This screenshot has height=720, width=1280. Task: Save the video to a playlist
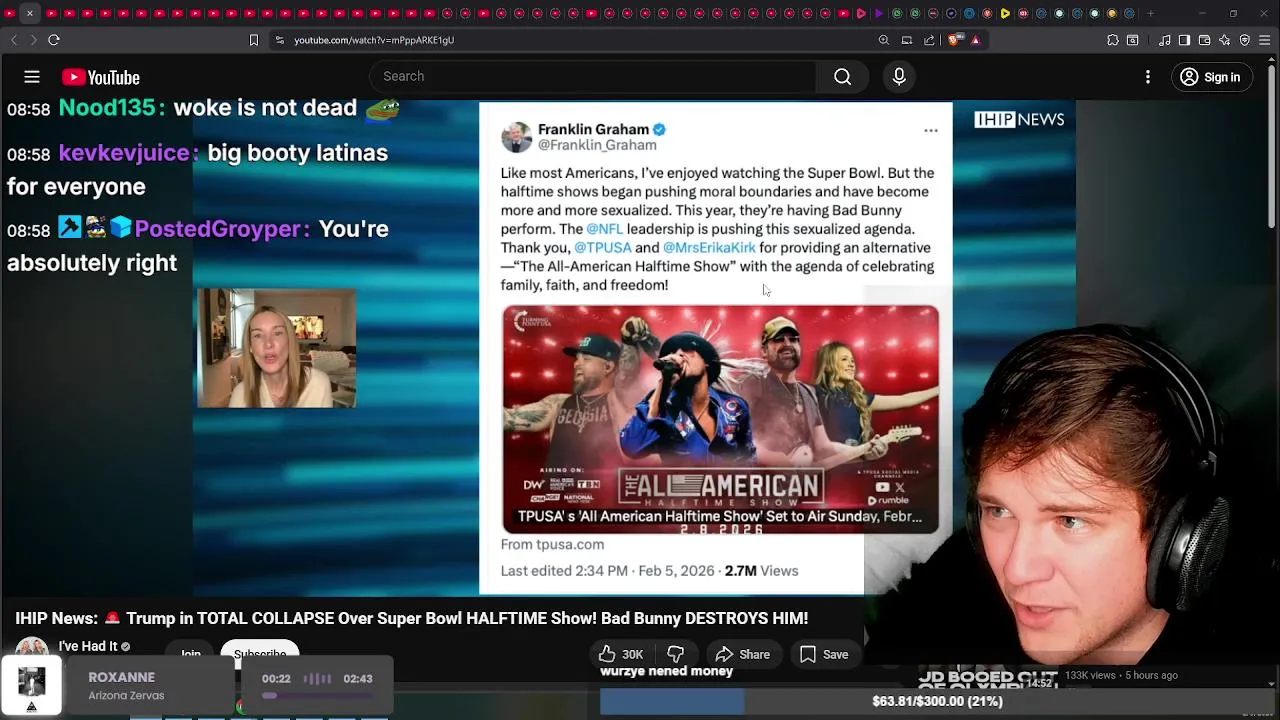[824, 654]
